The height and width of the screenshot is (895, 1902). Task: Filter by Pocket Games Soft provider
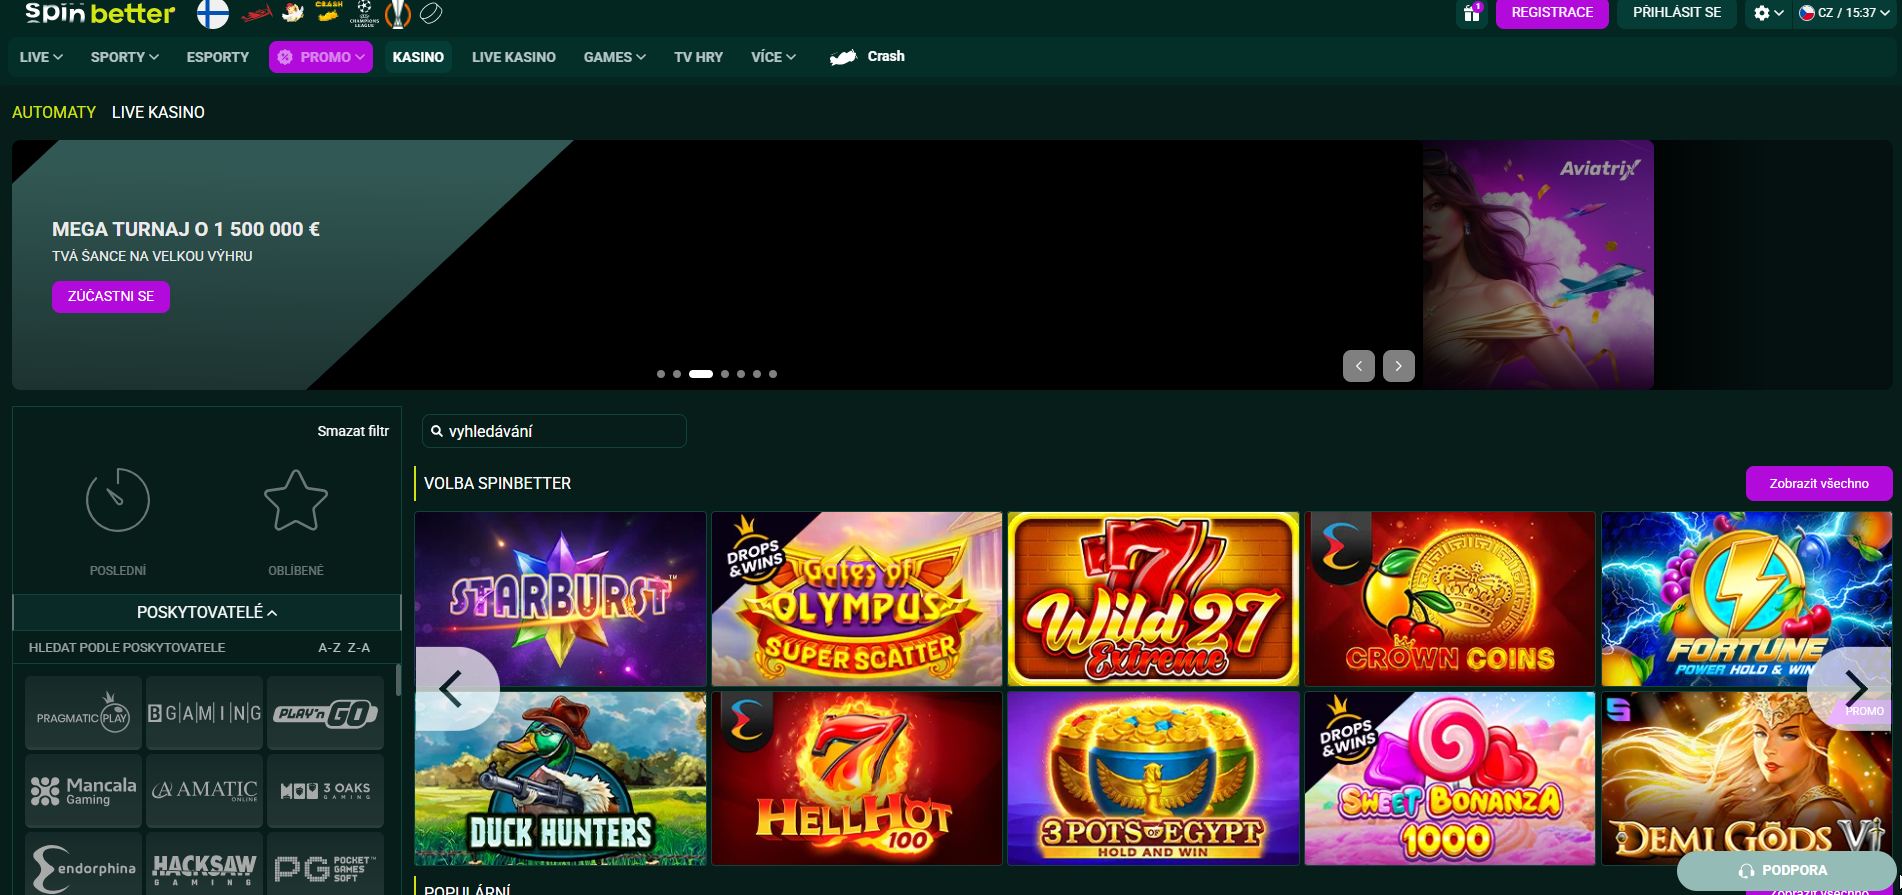pyautogui.click(x=325, y=864)
